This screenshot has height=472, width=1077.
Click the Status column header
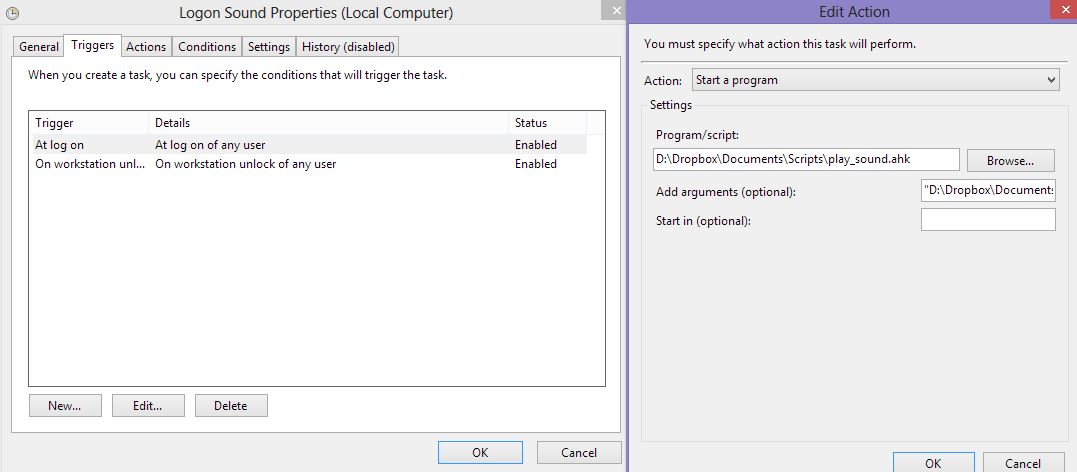pos(547,123)
